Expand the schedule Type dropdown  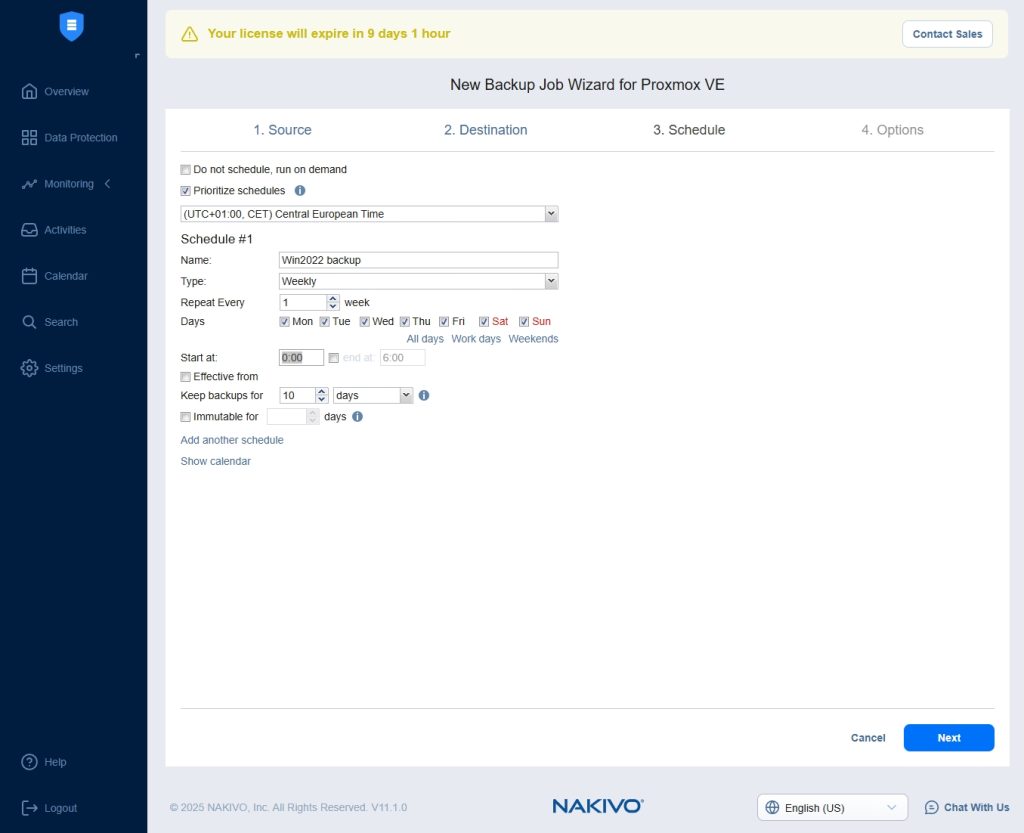[x=550, y=282]
